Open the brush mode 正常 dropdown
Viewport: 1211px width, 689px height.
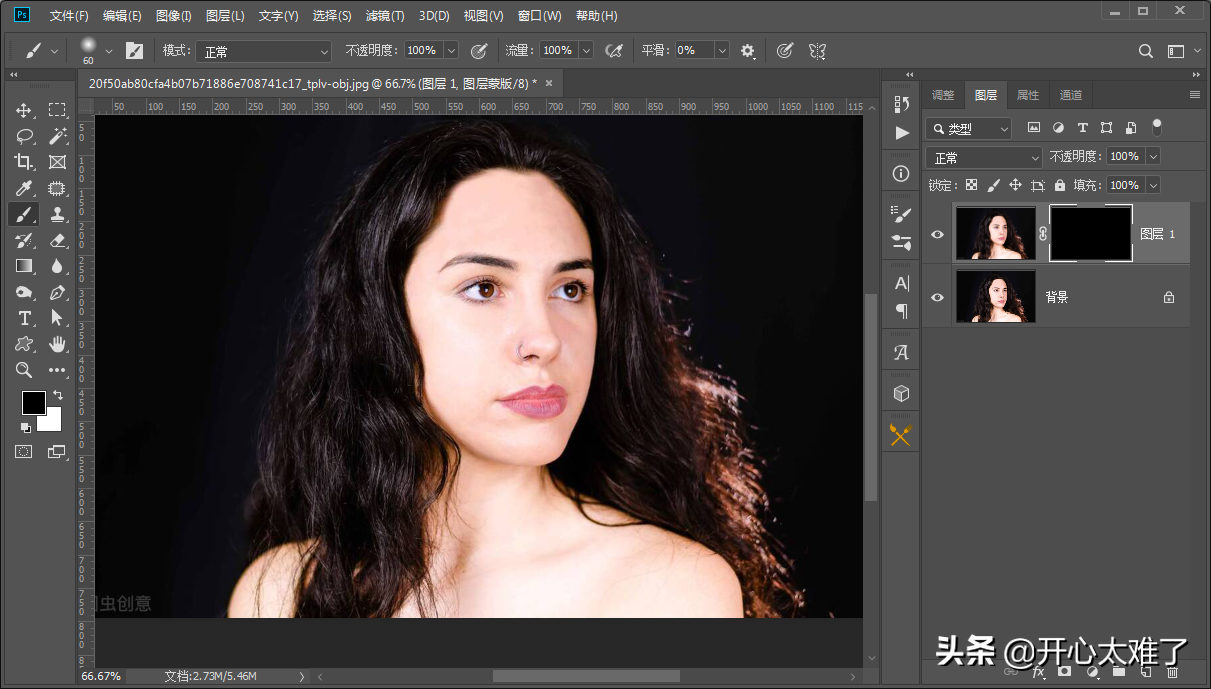(263, 51)
